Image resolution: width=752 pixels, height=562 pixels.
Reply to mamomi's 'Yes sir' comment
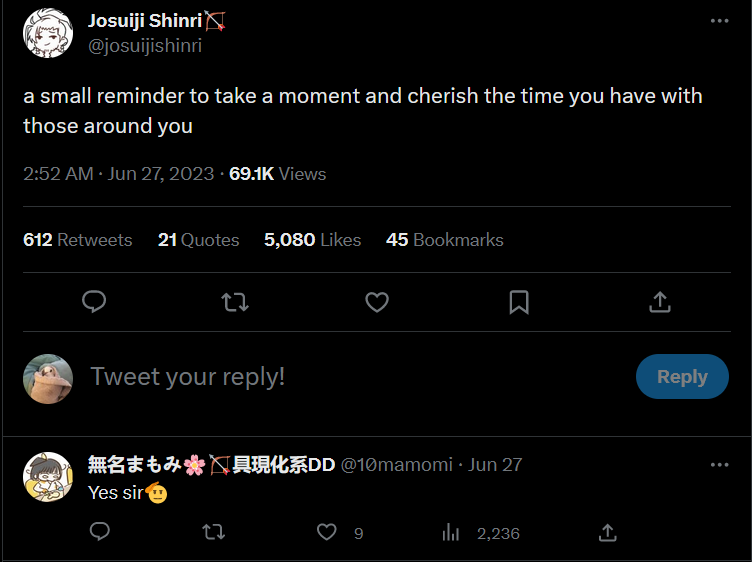tap(99, 533)
